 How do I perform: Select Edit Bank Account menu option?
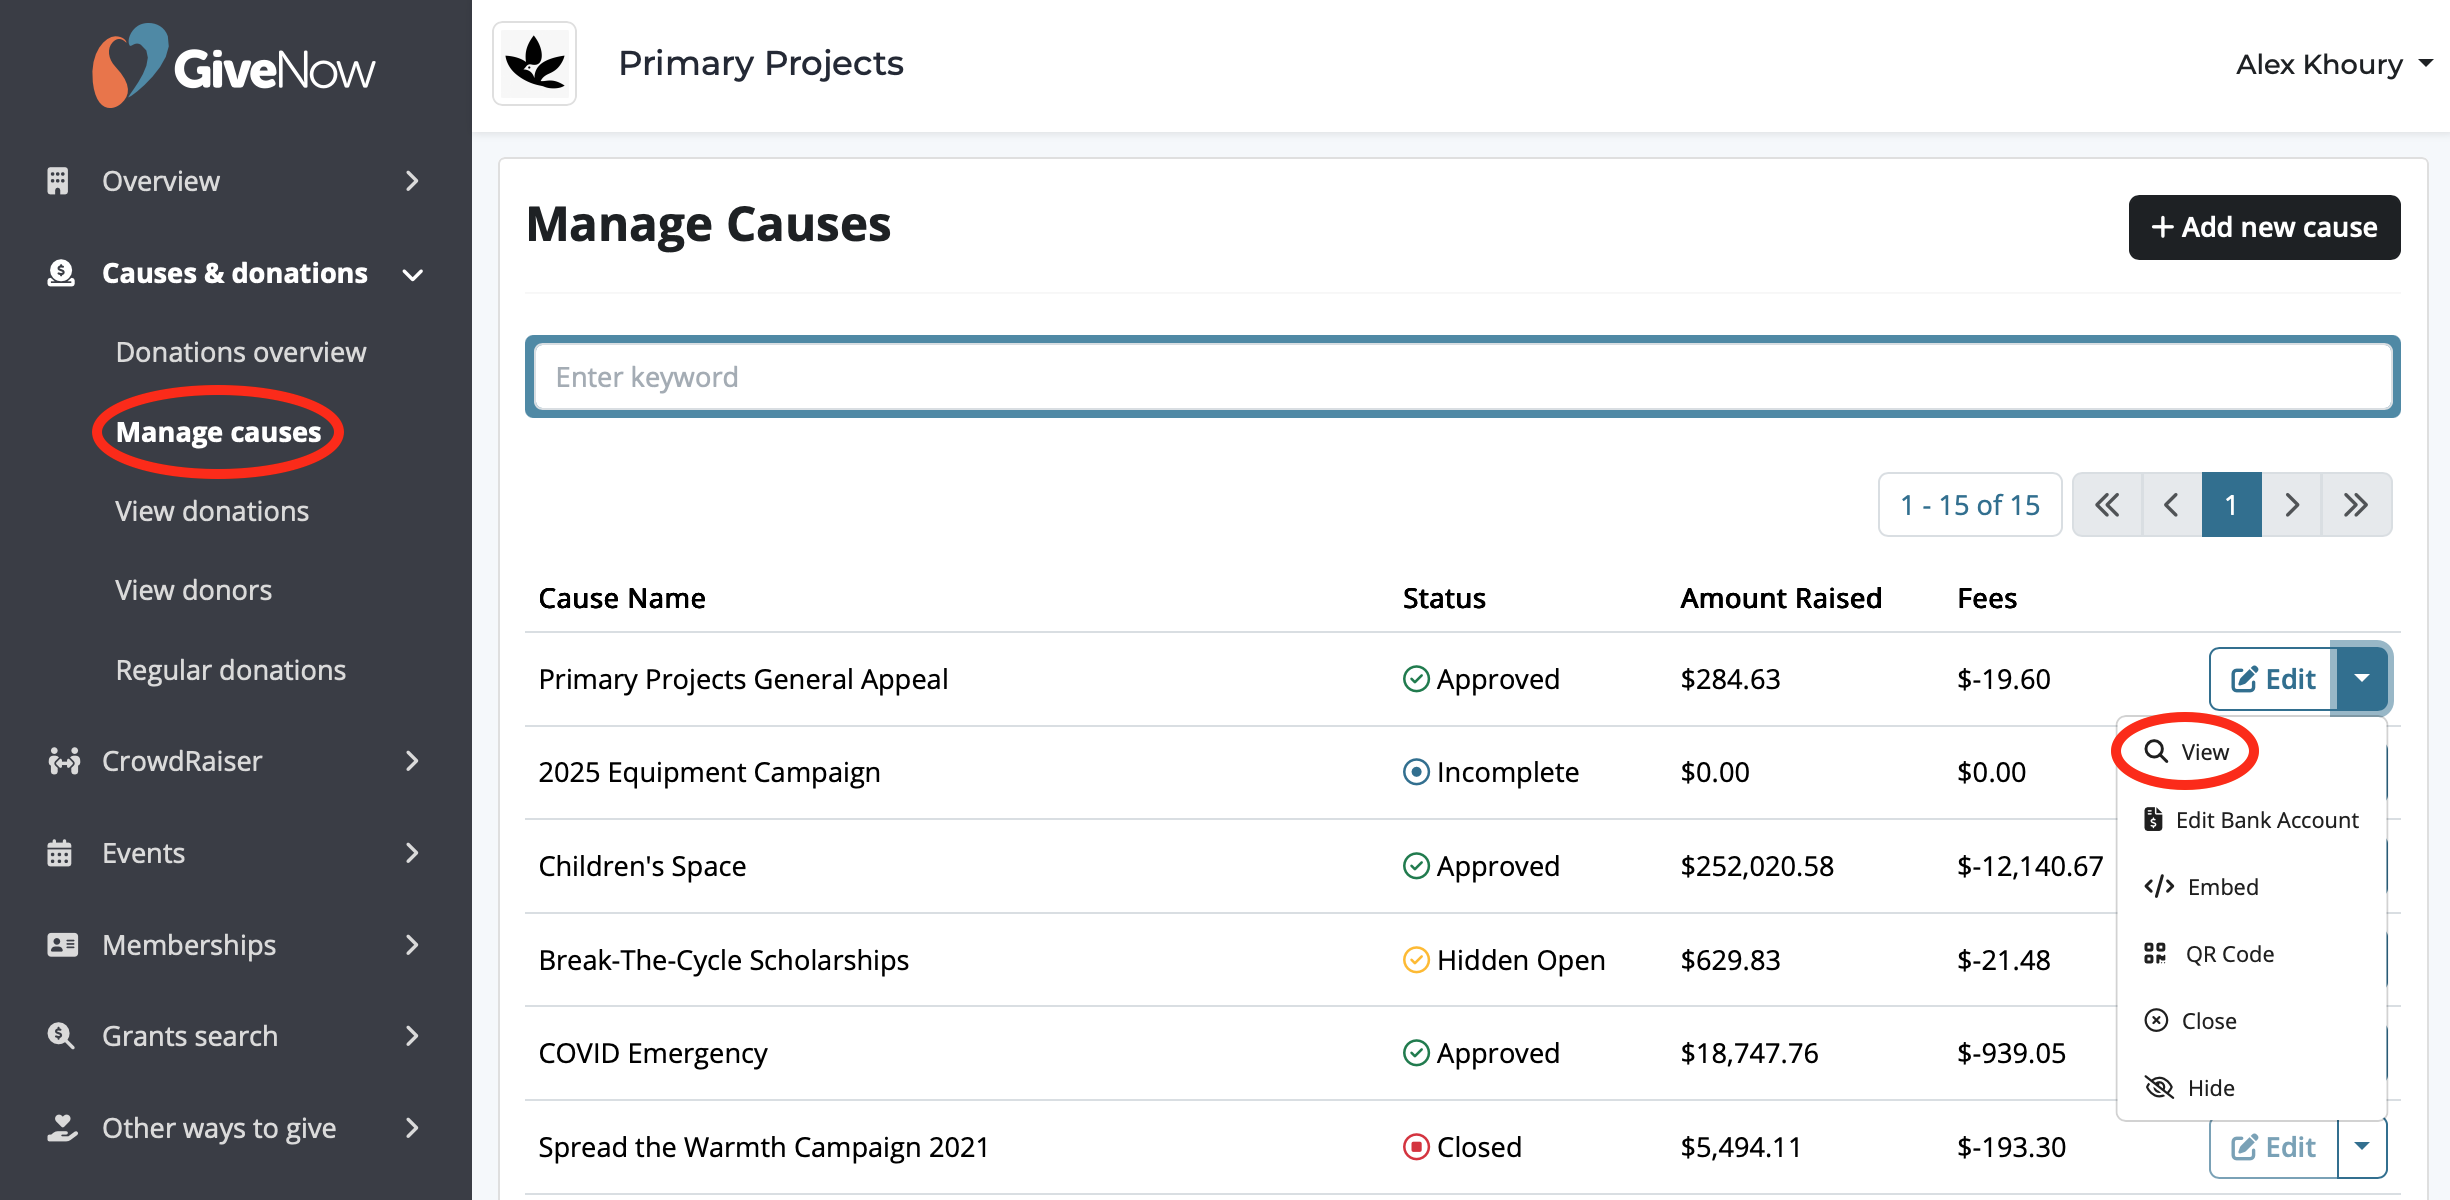[x=2251, y=820]
